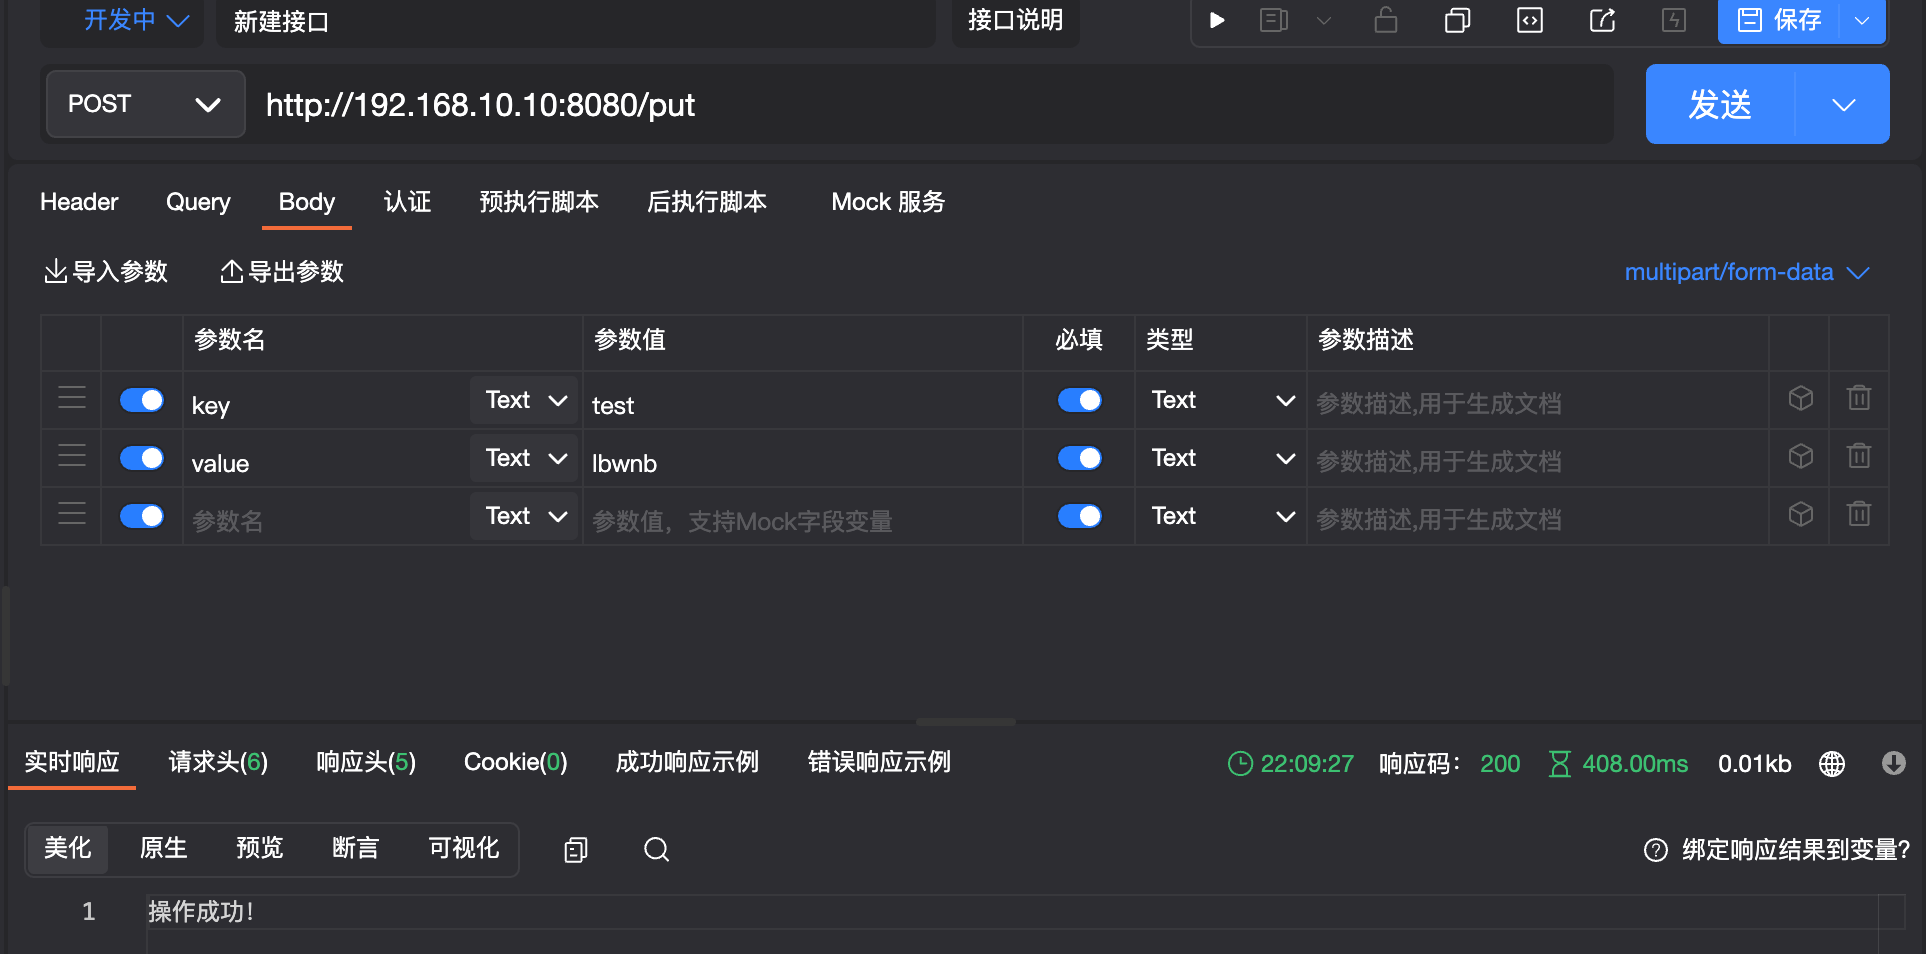The width and height of the screenshot is (1926, 954).
Task: Click the lock icon in top toolbar
Action: pos(1386,20)
